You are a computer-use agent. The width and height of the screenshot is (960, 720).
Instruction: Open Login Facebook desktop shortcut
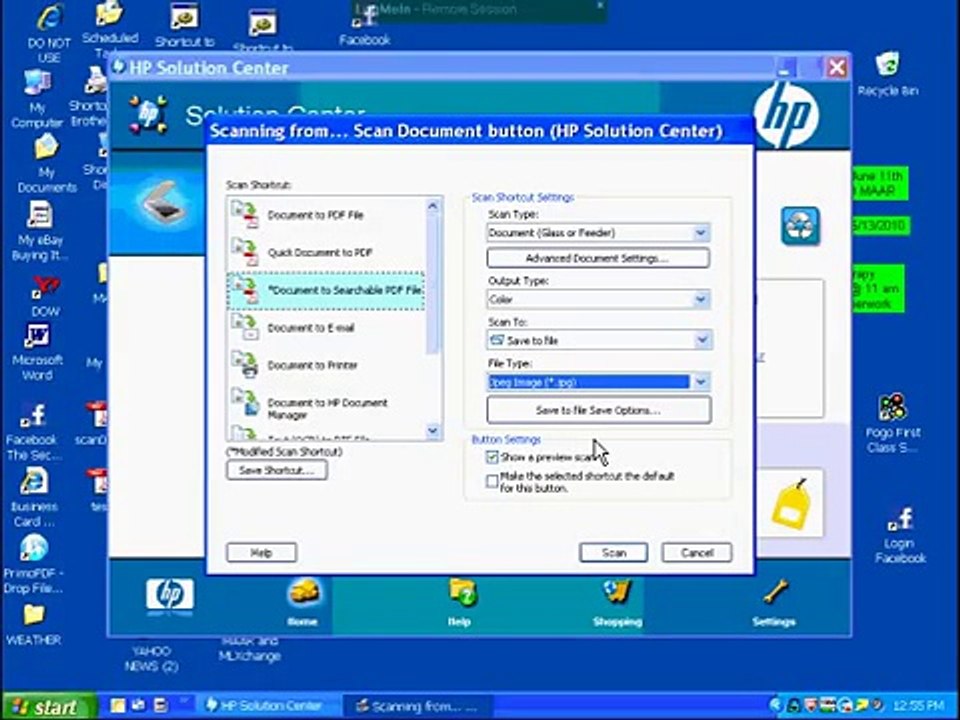[x=900, y=536]
